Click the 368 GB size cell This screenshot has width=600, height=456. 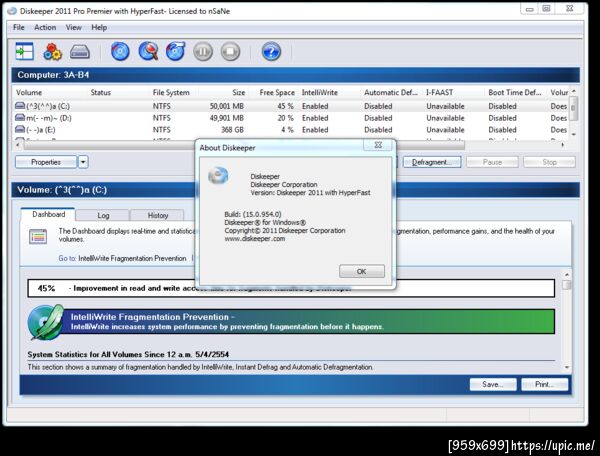click(x=232, y=130)
